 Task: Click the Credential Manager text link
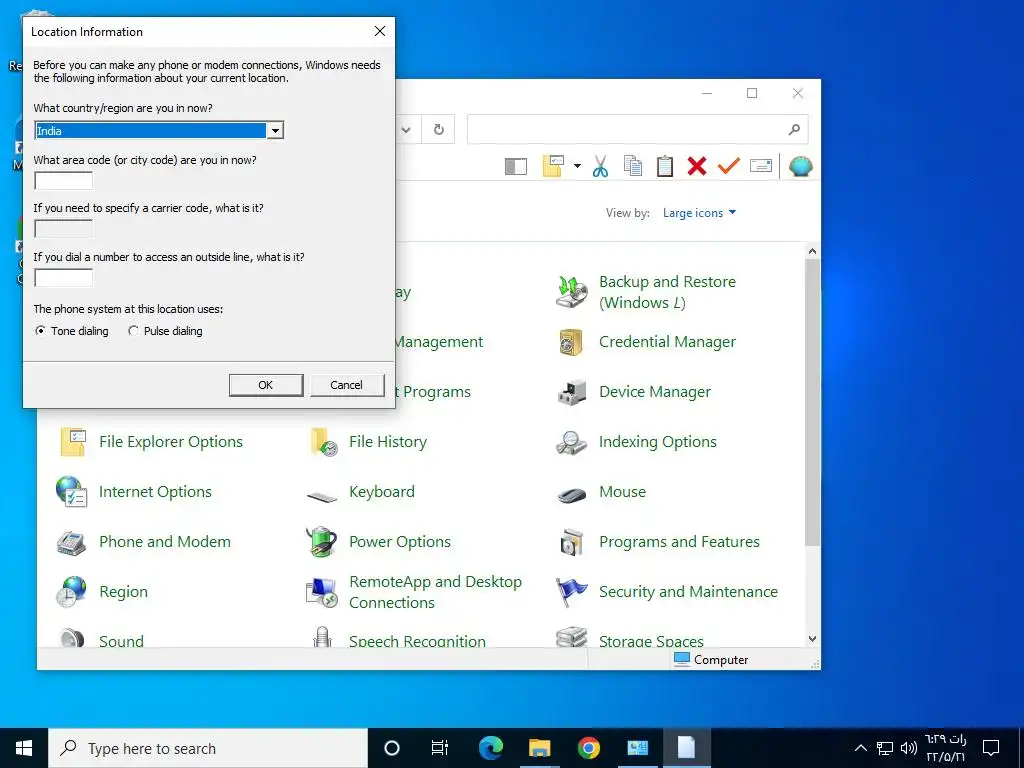[x=667, y=342]
